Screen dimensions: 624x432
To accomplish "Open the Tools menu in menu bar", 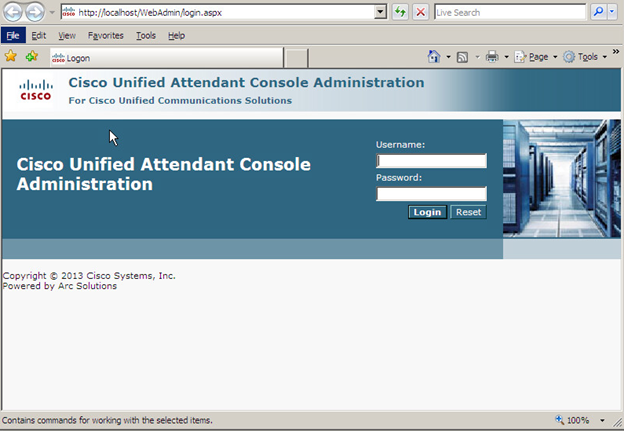I will (146, 35).
